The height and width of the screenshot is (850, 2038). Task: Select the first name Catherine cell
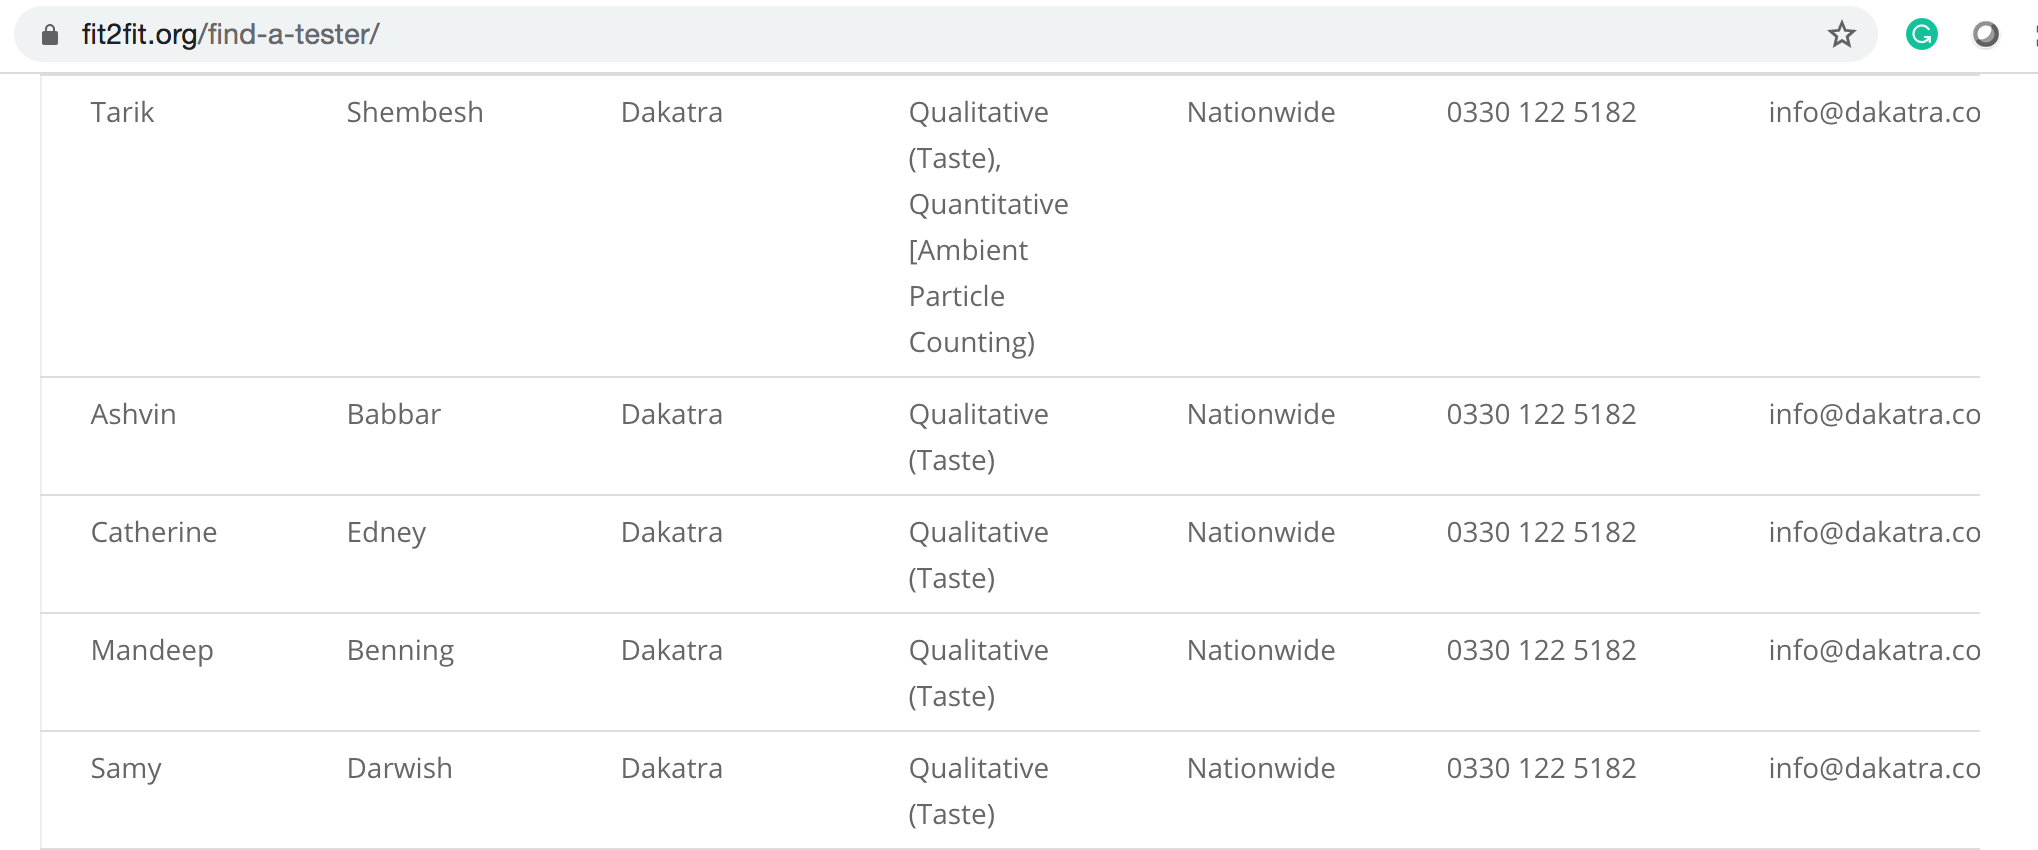coord(154,532)
